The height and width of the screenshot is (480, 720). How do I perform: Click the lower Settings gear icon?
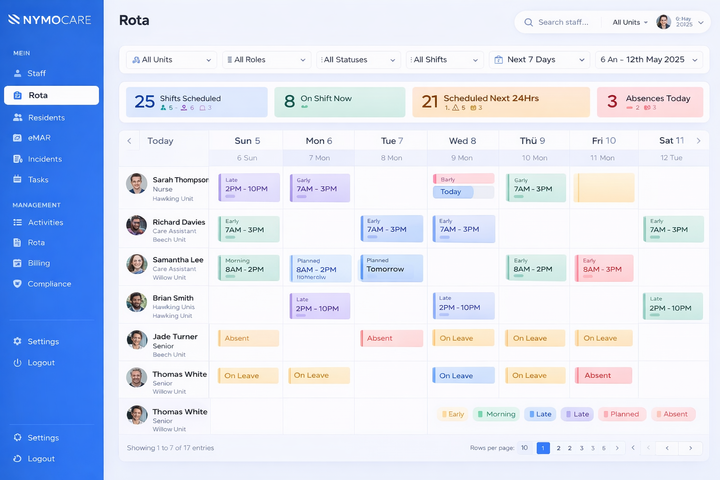pyautogui.click(x=17, y=438)
